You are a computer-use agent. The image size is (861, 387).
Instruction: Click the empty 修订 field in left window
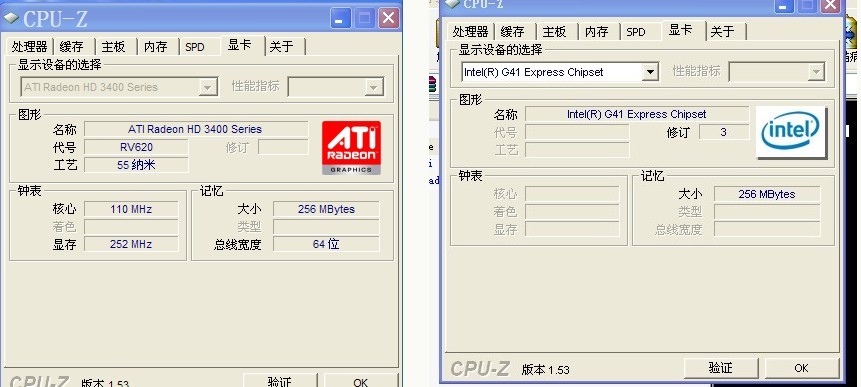pyautogui.click(x=283, y=147)
